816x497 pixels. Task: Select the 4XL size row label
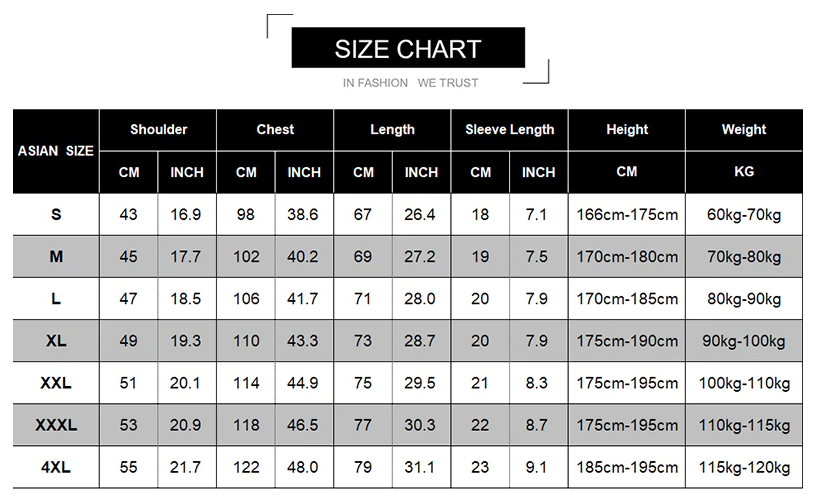pyautogui.click(x=56, y=467)
